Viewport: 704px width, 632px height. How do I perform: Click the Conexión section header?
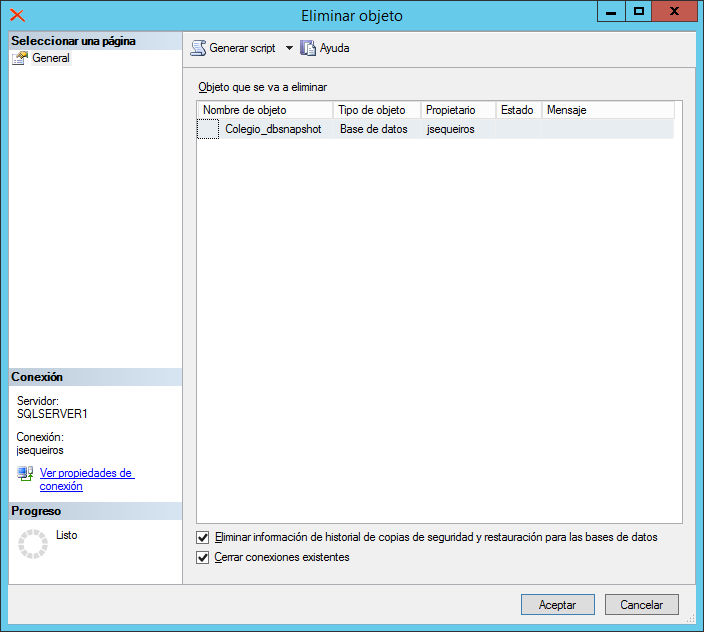(95, 377)
